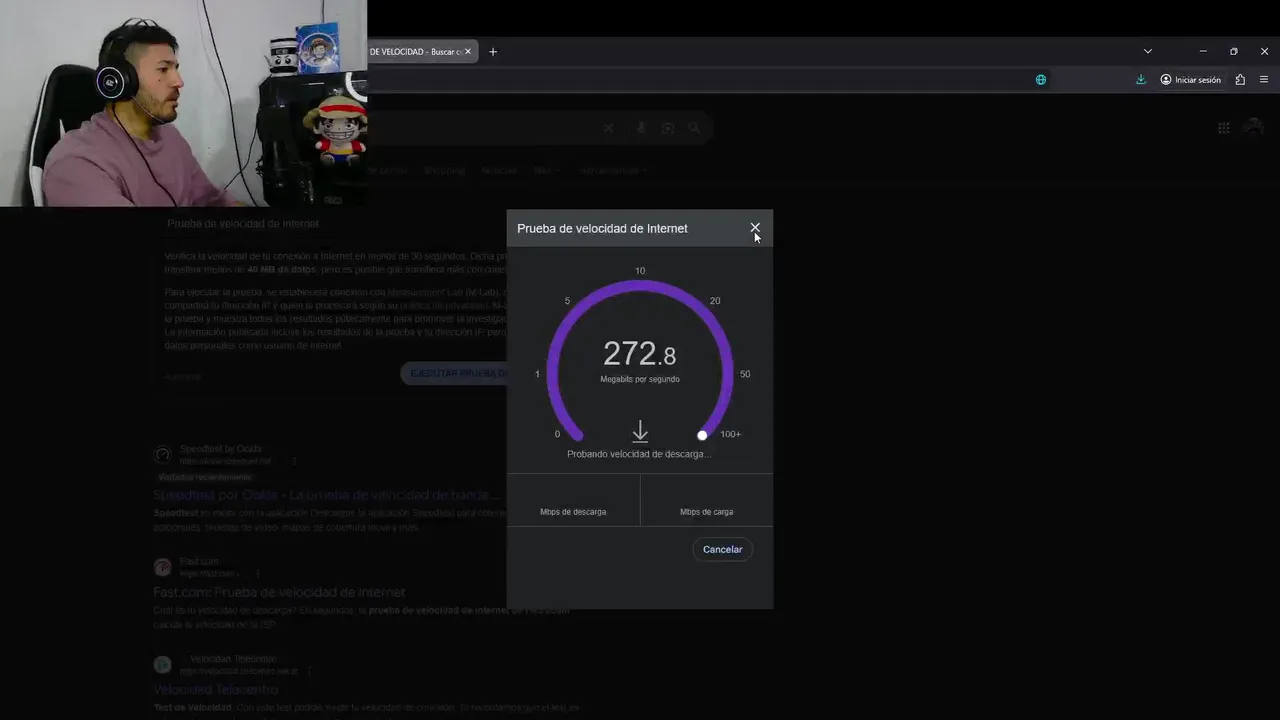
Task: Open the Speedtest por Ookla result link
Action: coord(327,495)
